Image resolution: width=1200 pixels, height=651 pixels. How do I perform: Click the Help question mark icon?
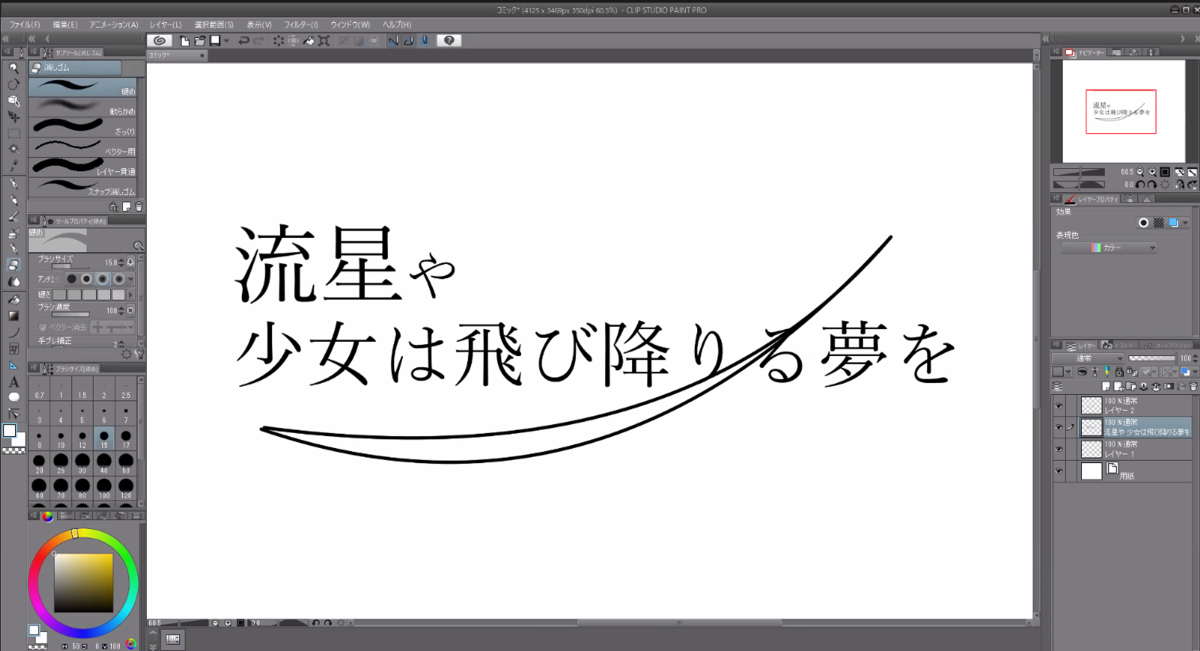tap(450, 40)
